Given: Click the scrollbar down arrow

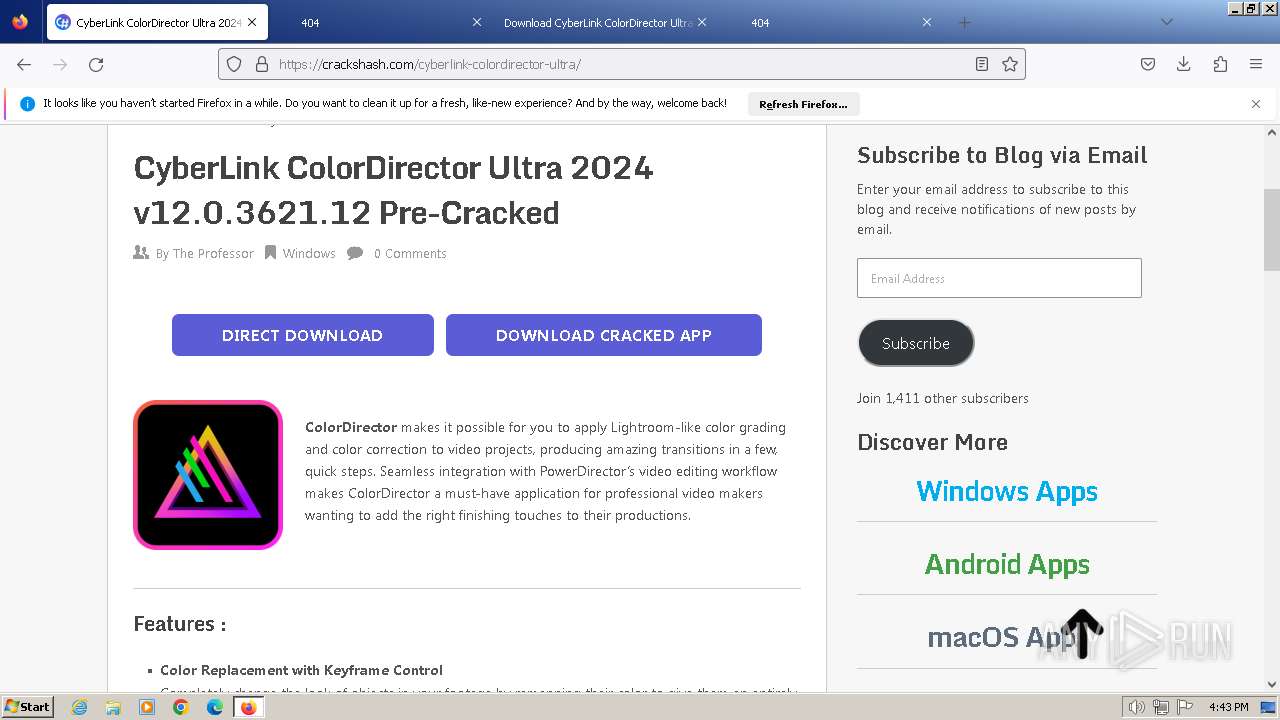Looking at the screenshot, I should point(1272,684).
